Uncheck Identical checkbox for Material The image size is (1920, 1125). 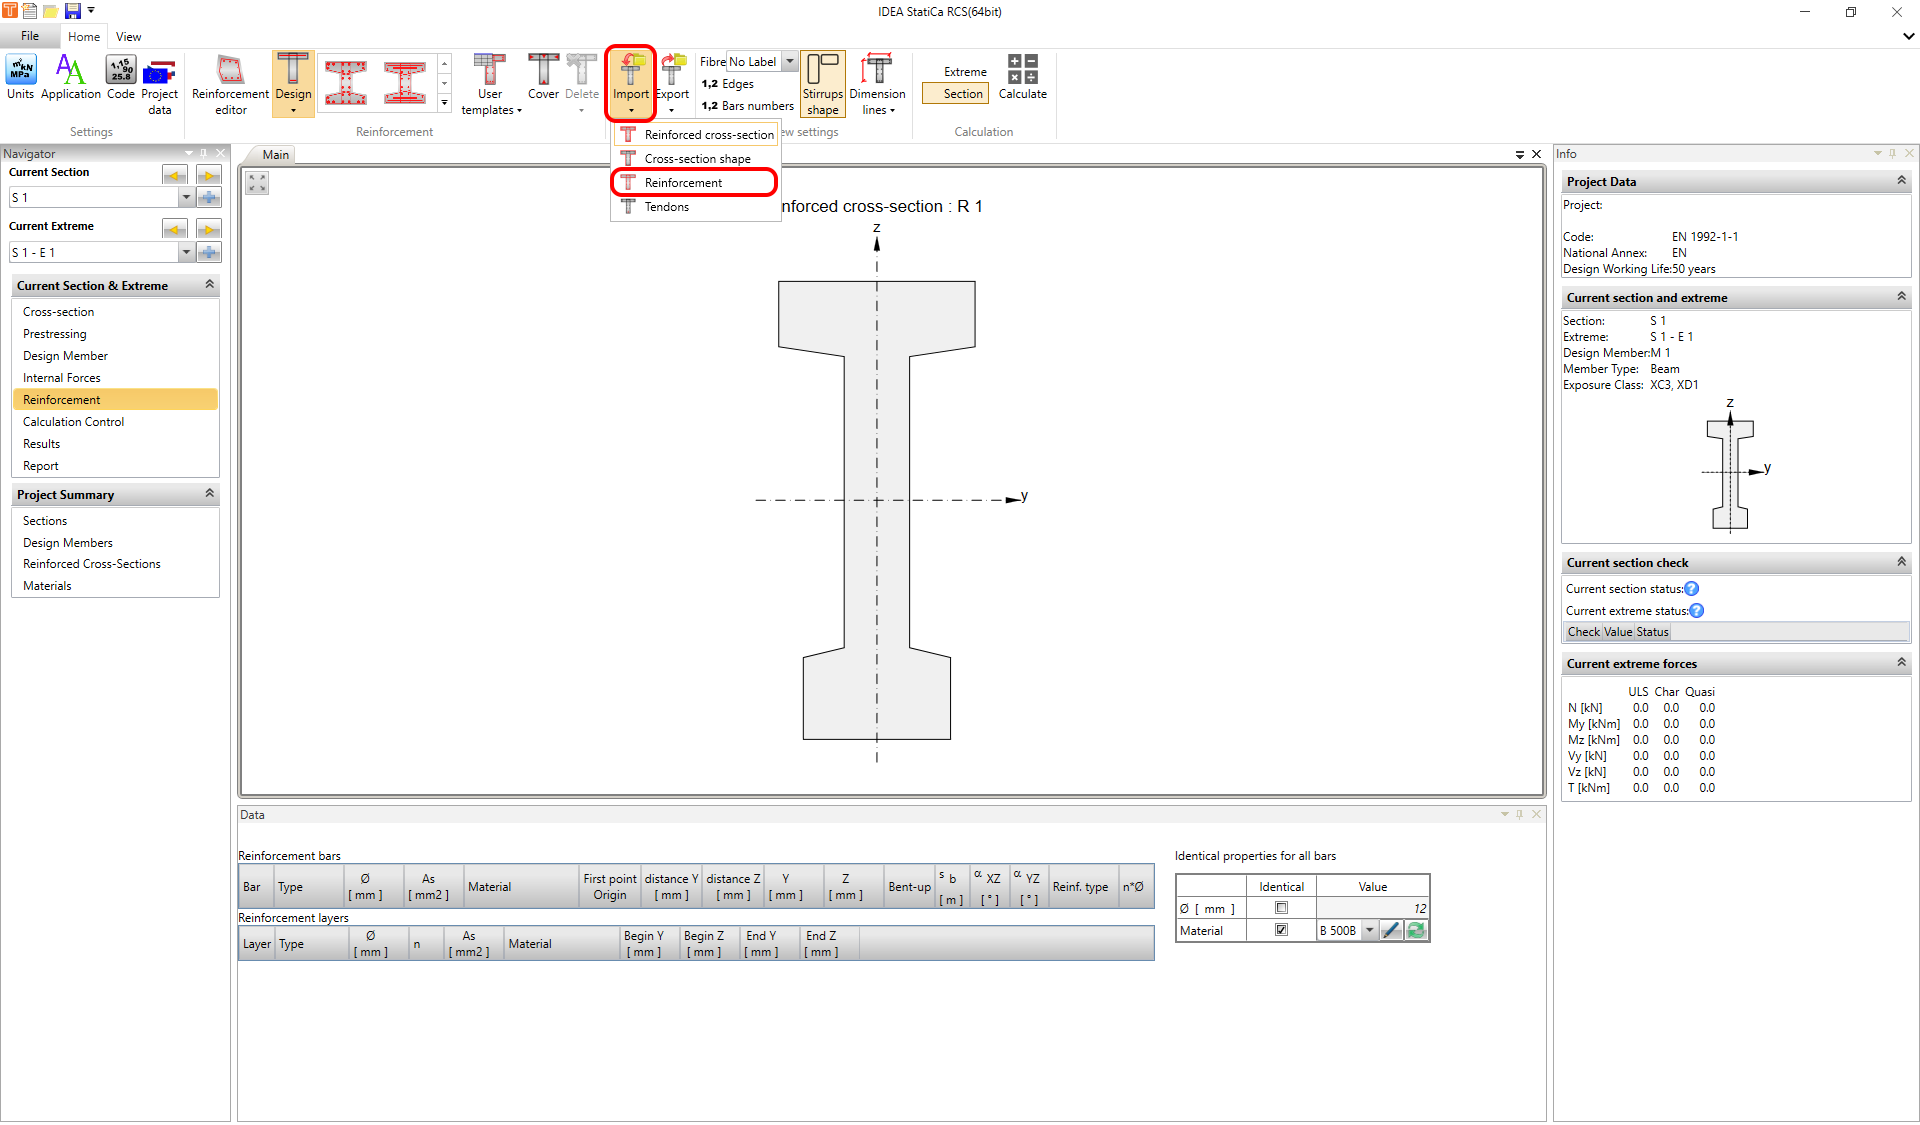click(1281, 930)
